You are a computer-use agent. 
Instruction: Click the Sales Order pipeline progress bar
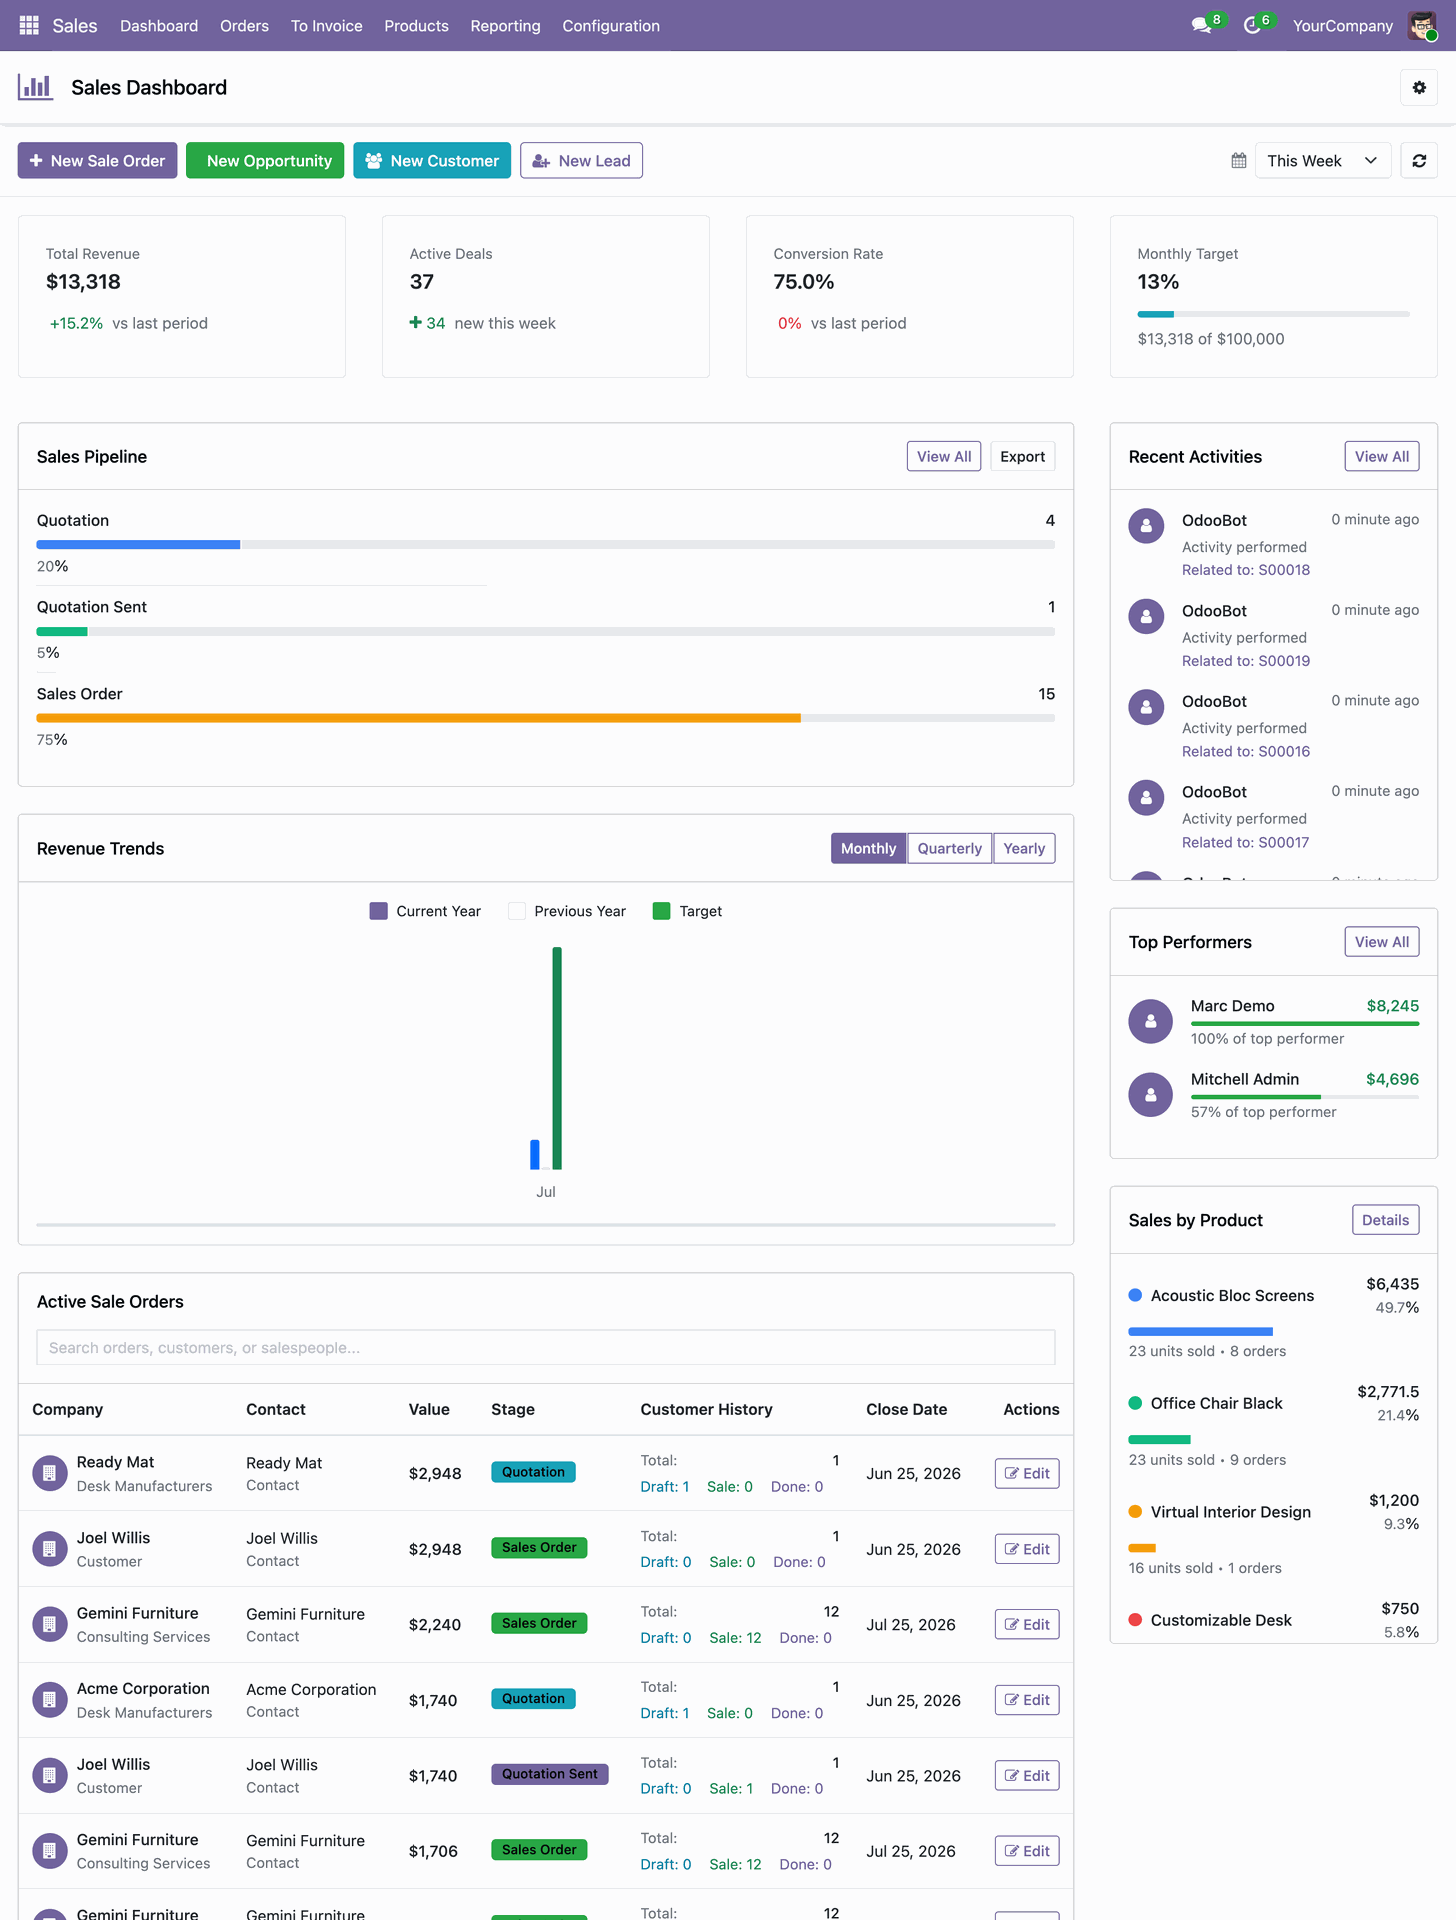[545, 718]
